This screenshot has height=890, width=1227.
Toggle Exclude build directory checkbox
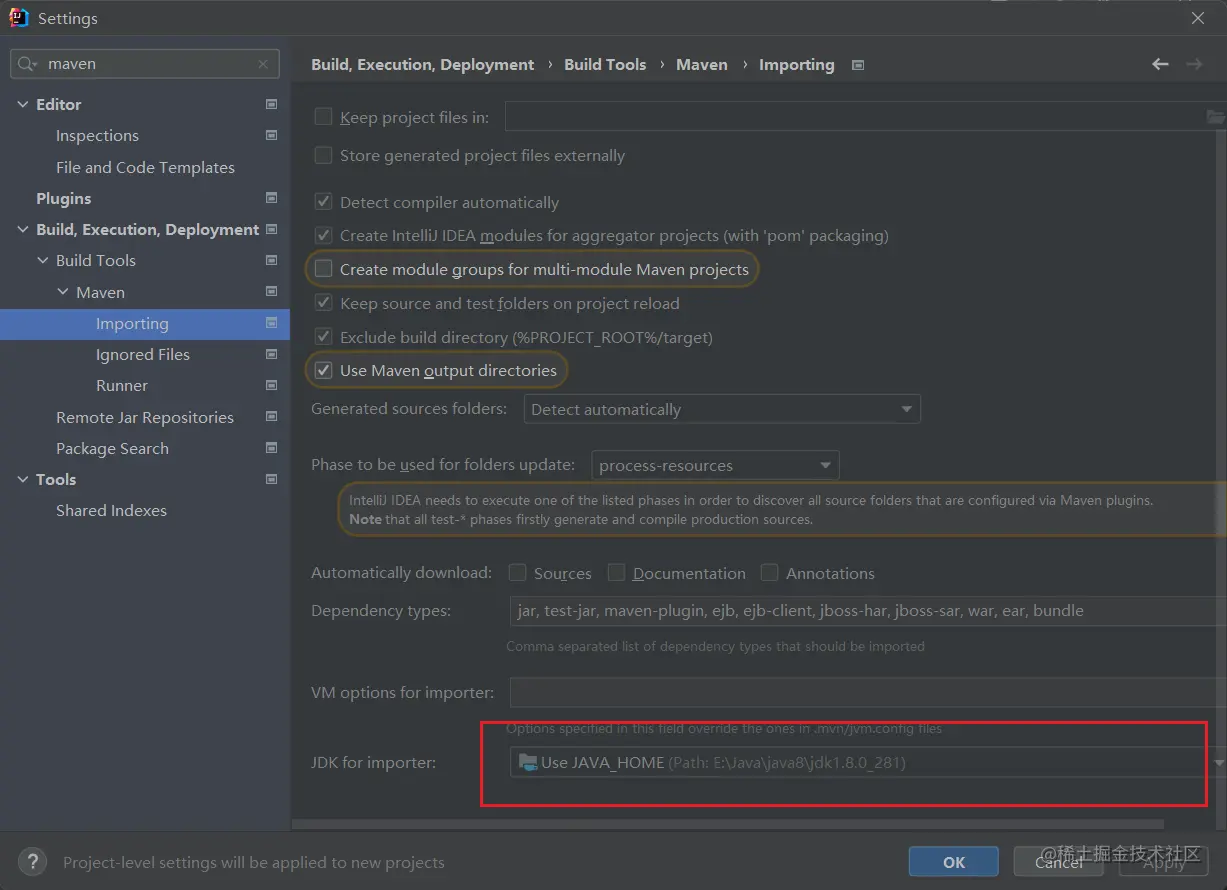pyautogui.click(x=323, y=337)
